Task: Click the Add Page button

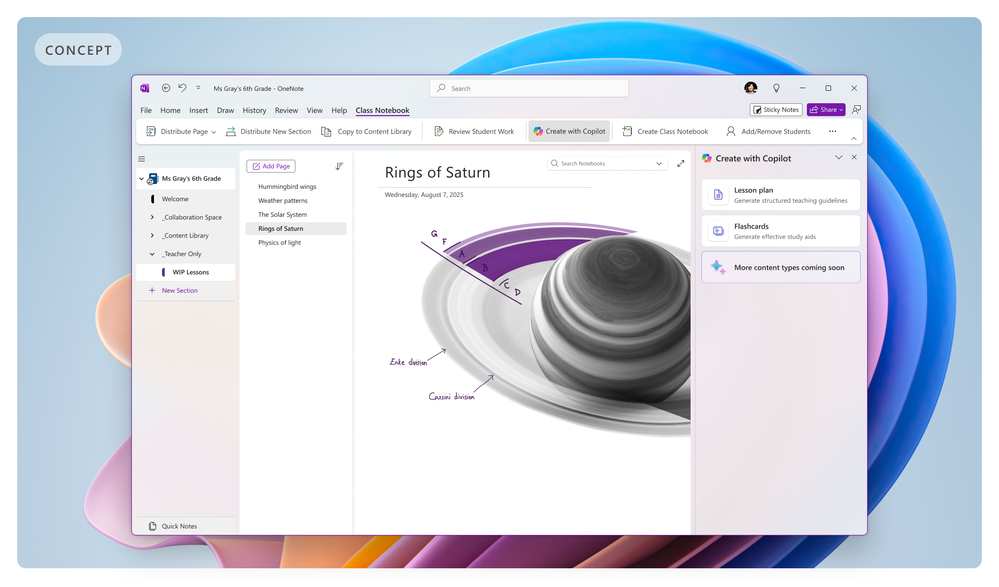Action: tap(271, 166)
